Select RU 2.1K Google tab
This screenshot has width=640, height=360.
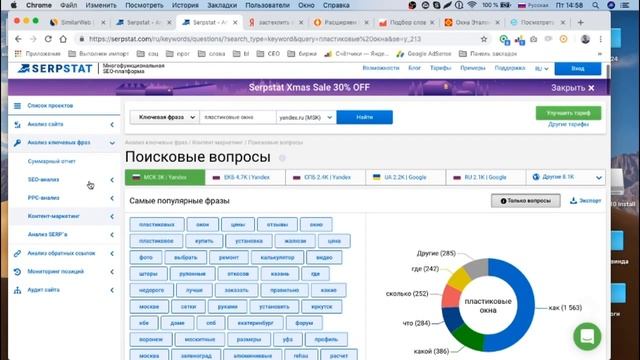coord(486,177)
